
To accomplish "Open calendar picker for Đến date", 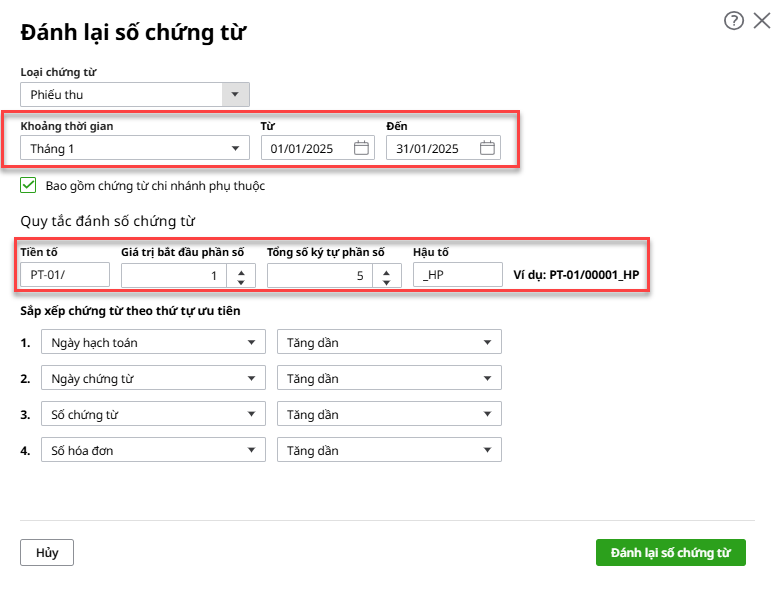I will (487, 149).
